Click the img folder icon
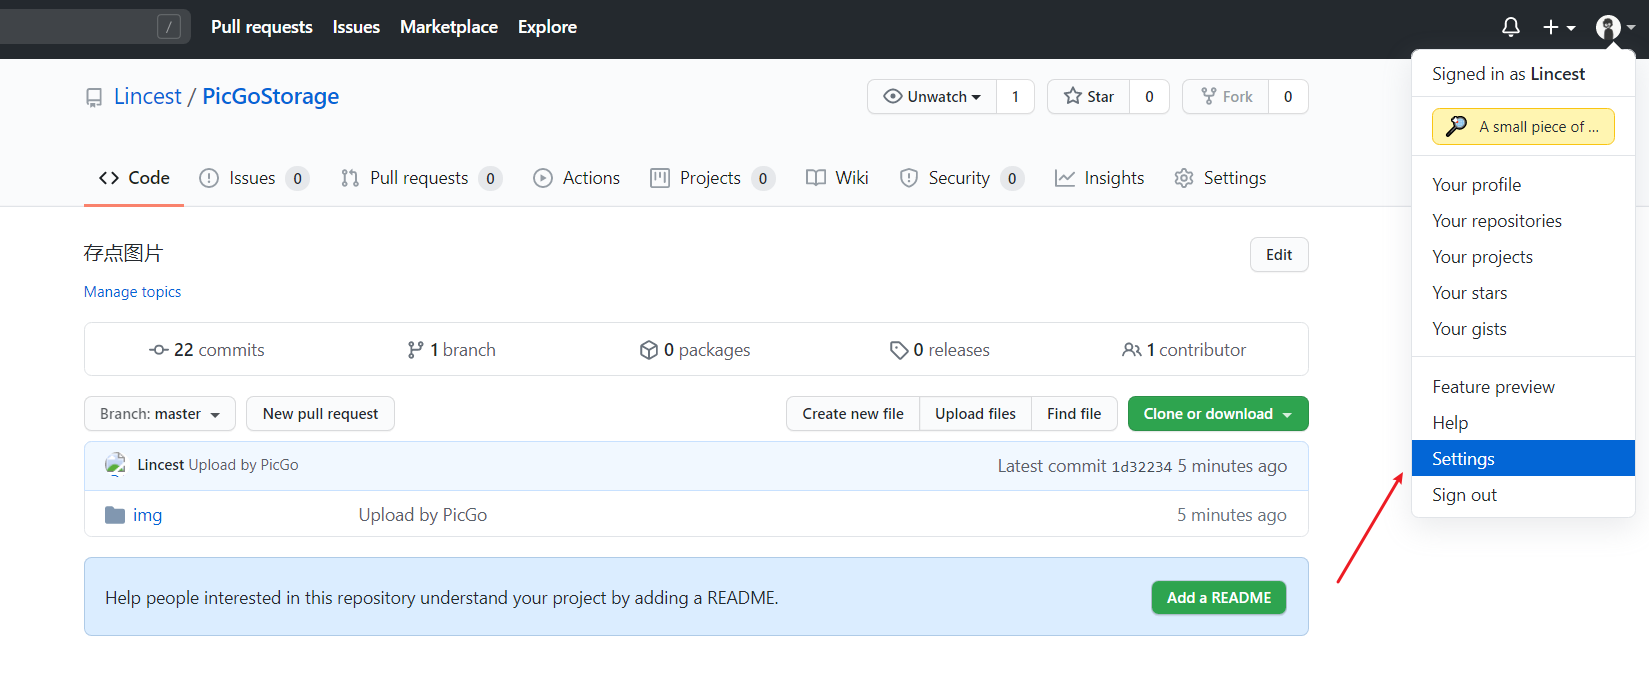Viewport: 1649px width, 689px height. point(115,515)
